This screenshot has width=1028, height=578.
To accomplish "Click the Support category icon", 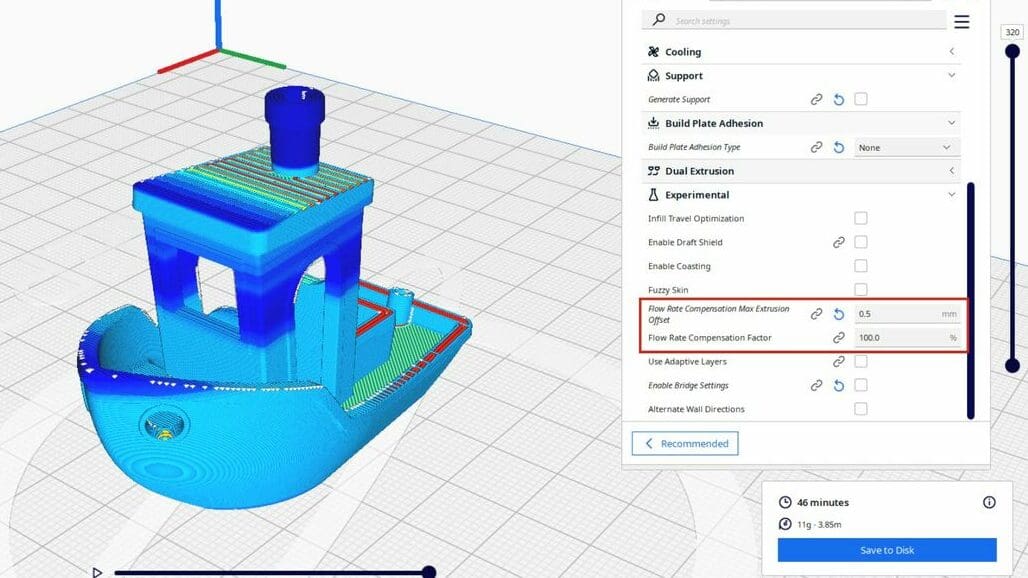I will point(653,76).
